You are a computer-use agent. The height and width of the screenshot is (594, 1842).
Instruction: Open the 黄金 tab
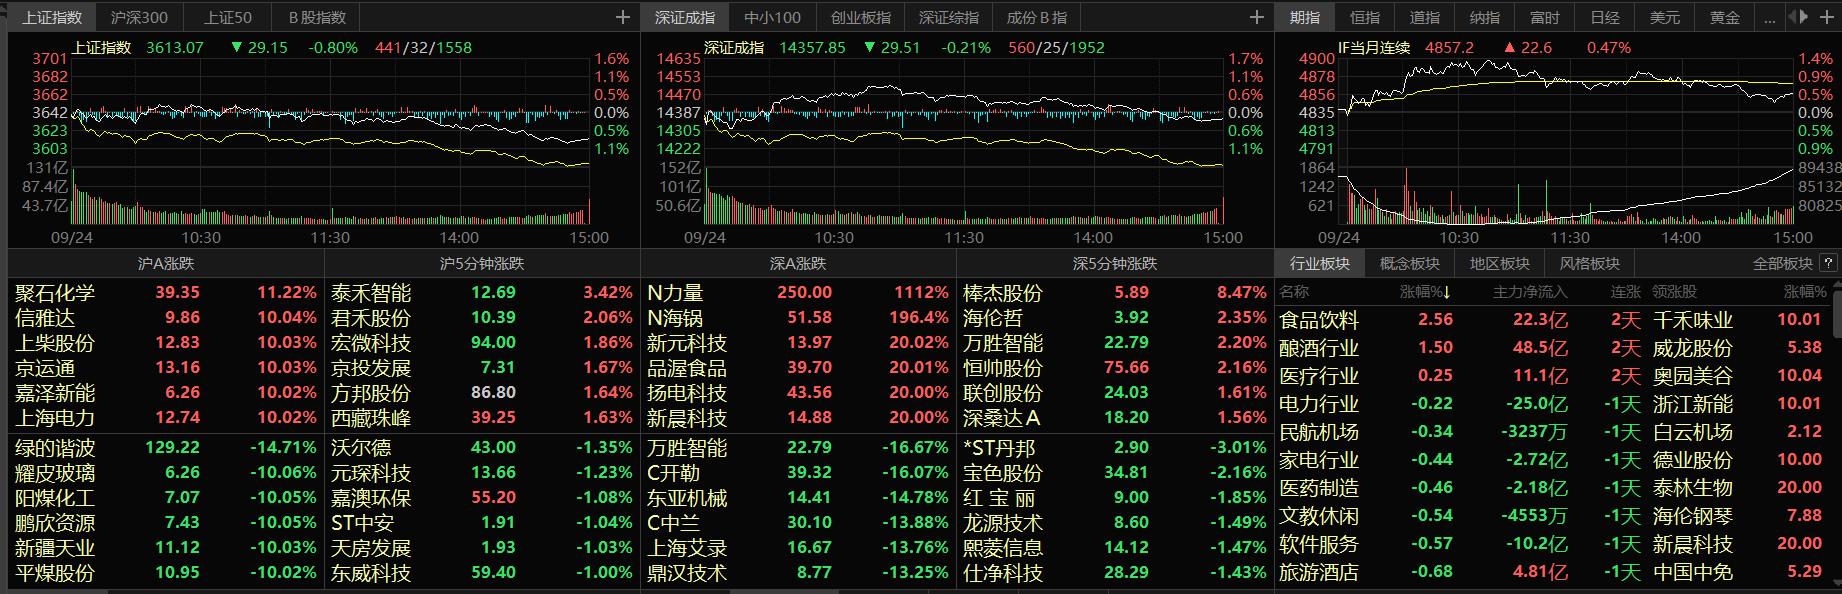coord(1725,17)
